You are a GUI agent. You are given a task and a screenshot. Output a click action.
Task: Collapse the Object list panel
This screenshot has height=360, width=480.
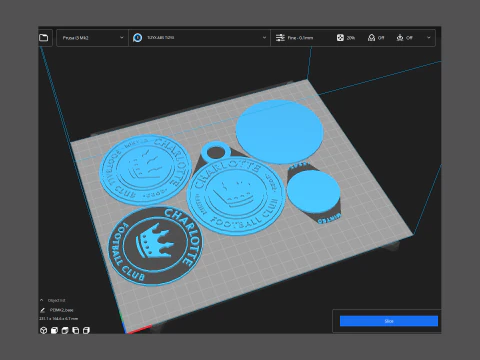click(42, 300)
